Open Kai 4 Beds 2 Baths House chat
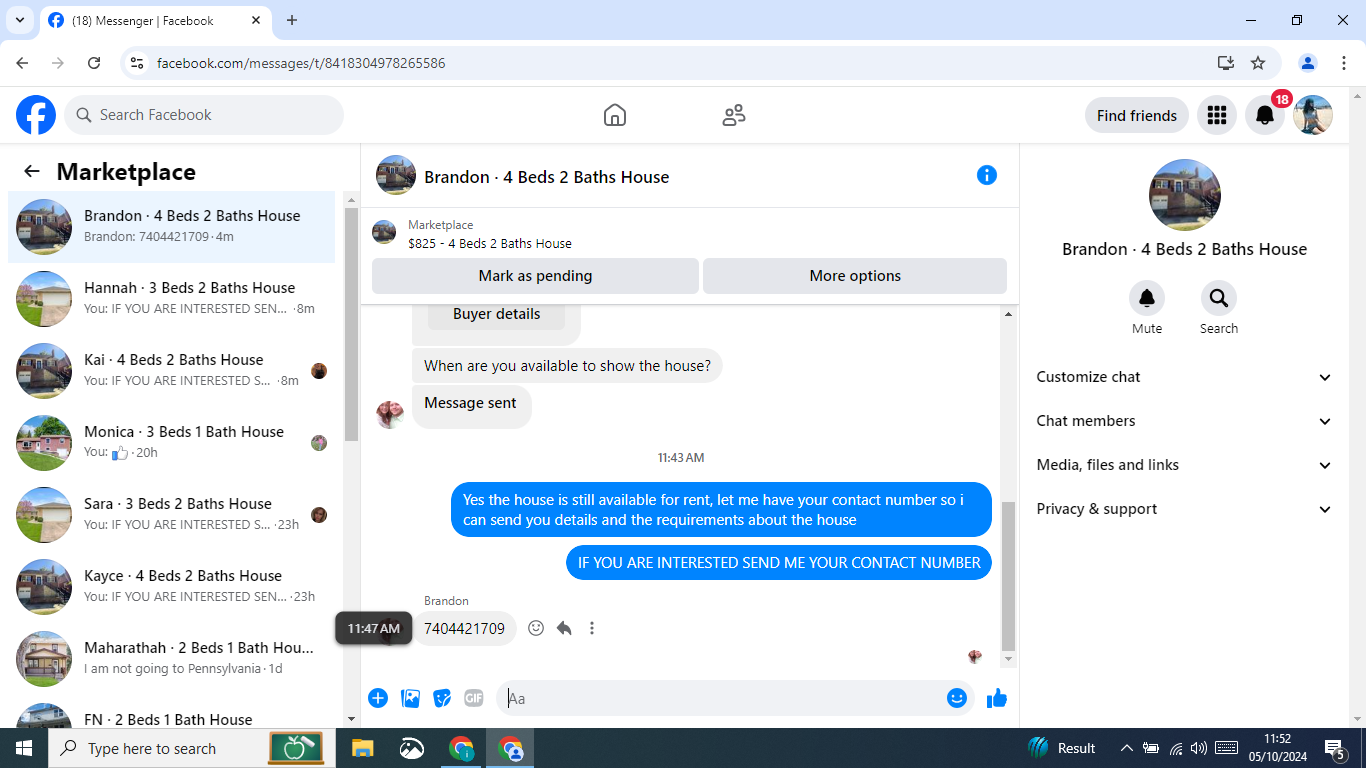Image resolution: width=1366 pixels, height=768 pixels. pyautogui.click(x=172, y=371)
